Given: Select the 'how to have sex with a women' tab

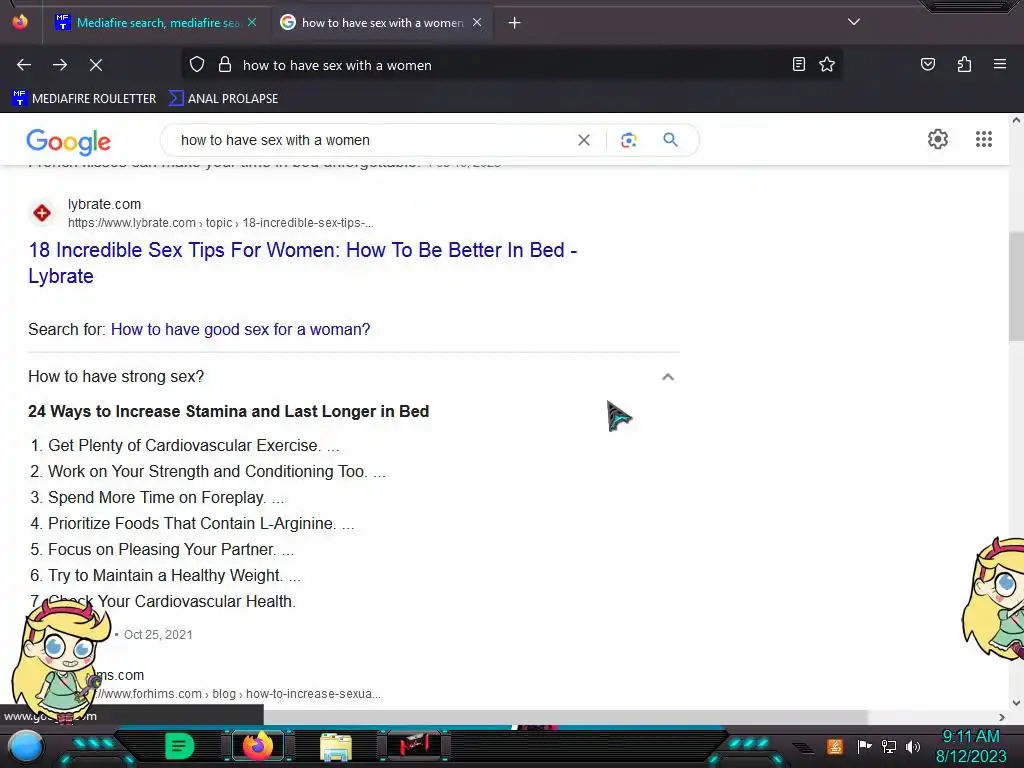Looking at the screenshot, I should coord(382,23).
